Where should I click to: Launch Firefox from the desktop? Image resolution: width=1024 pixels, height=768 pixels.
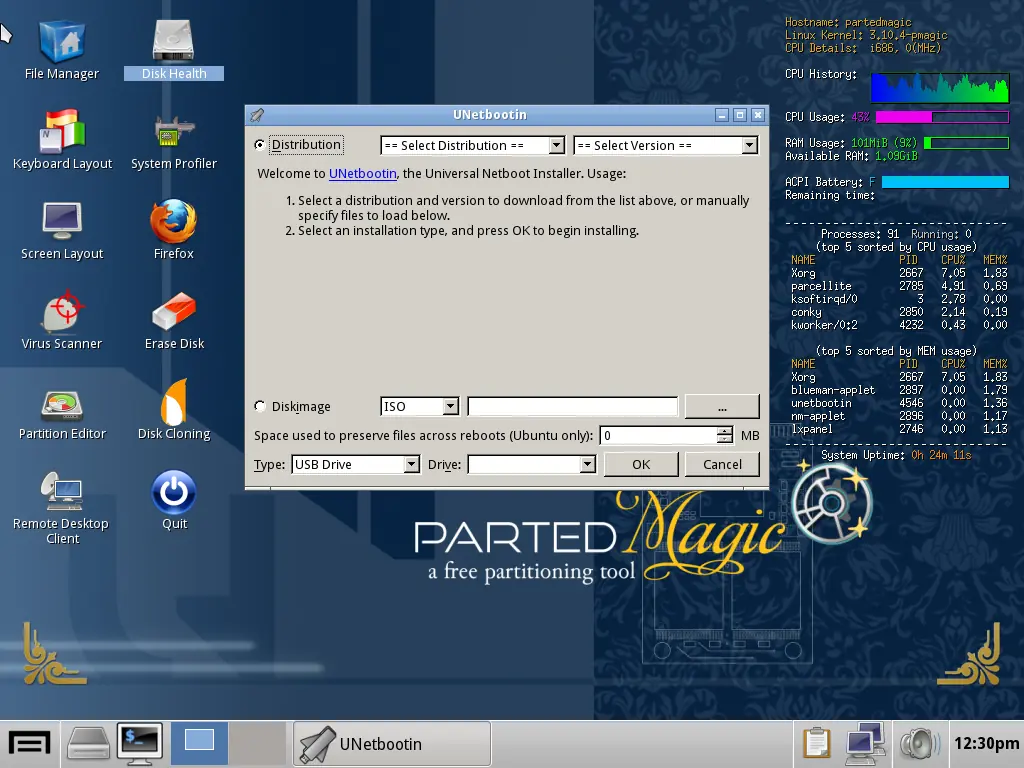pos(174,230)
